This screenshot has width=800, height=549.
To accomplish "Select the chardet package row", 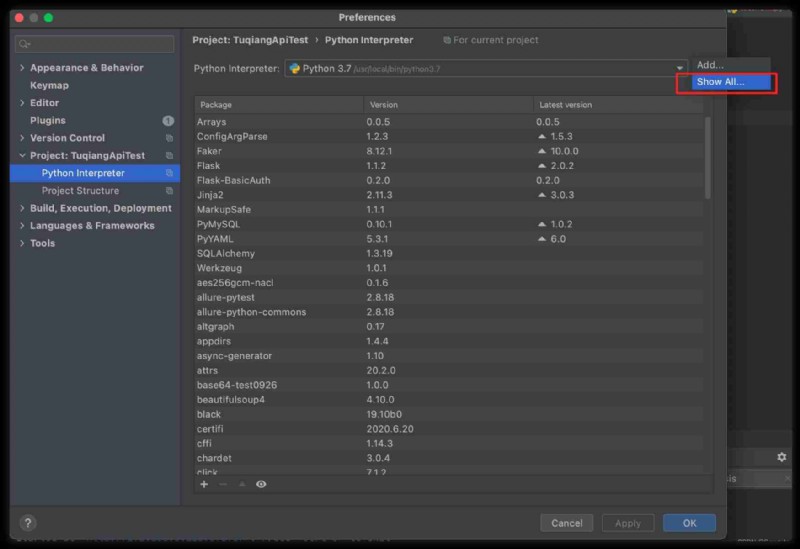I will 449,458.
